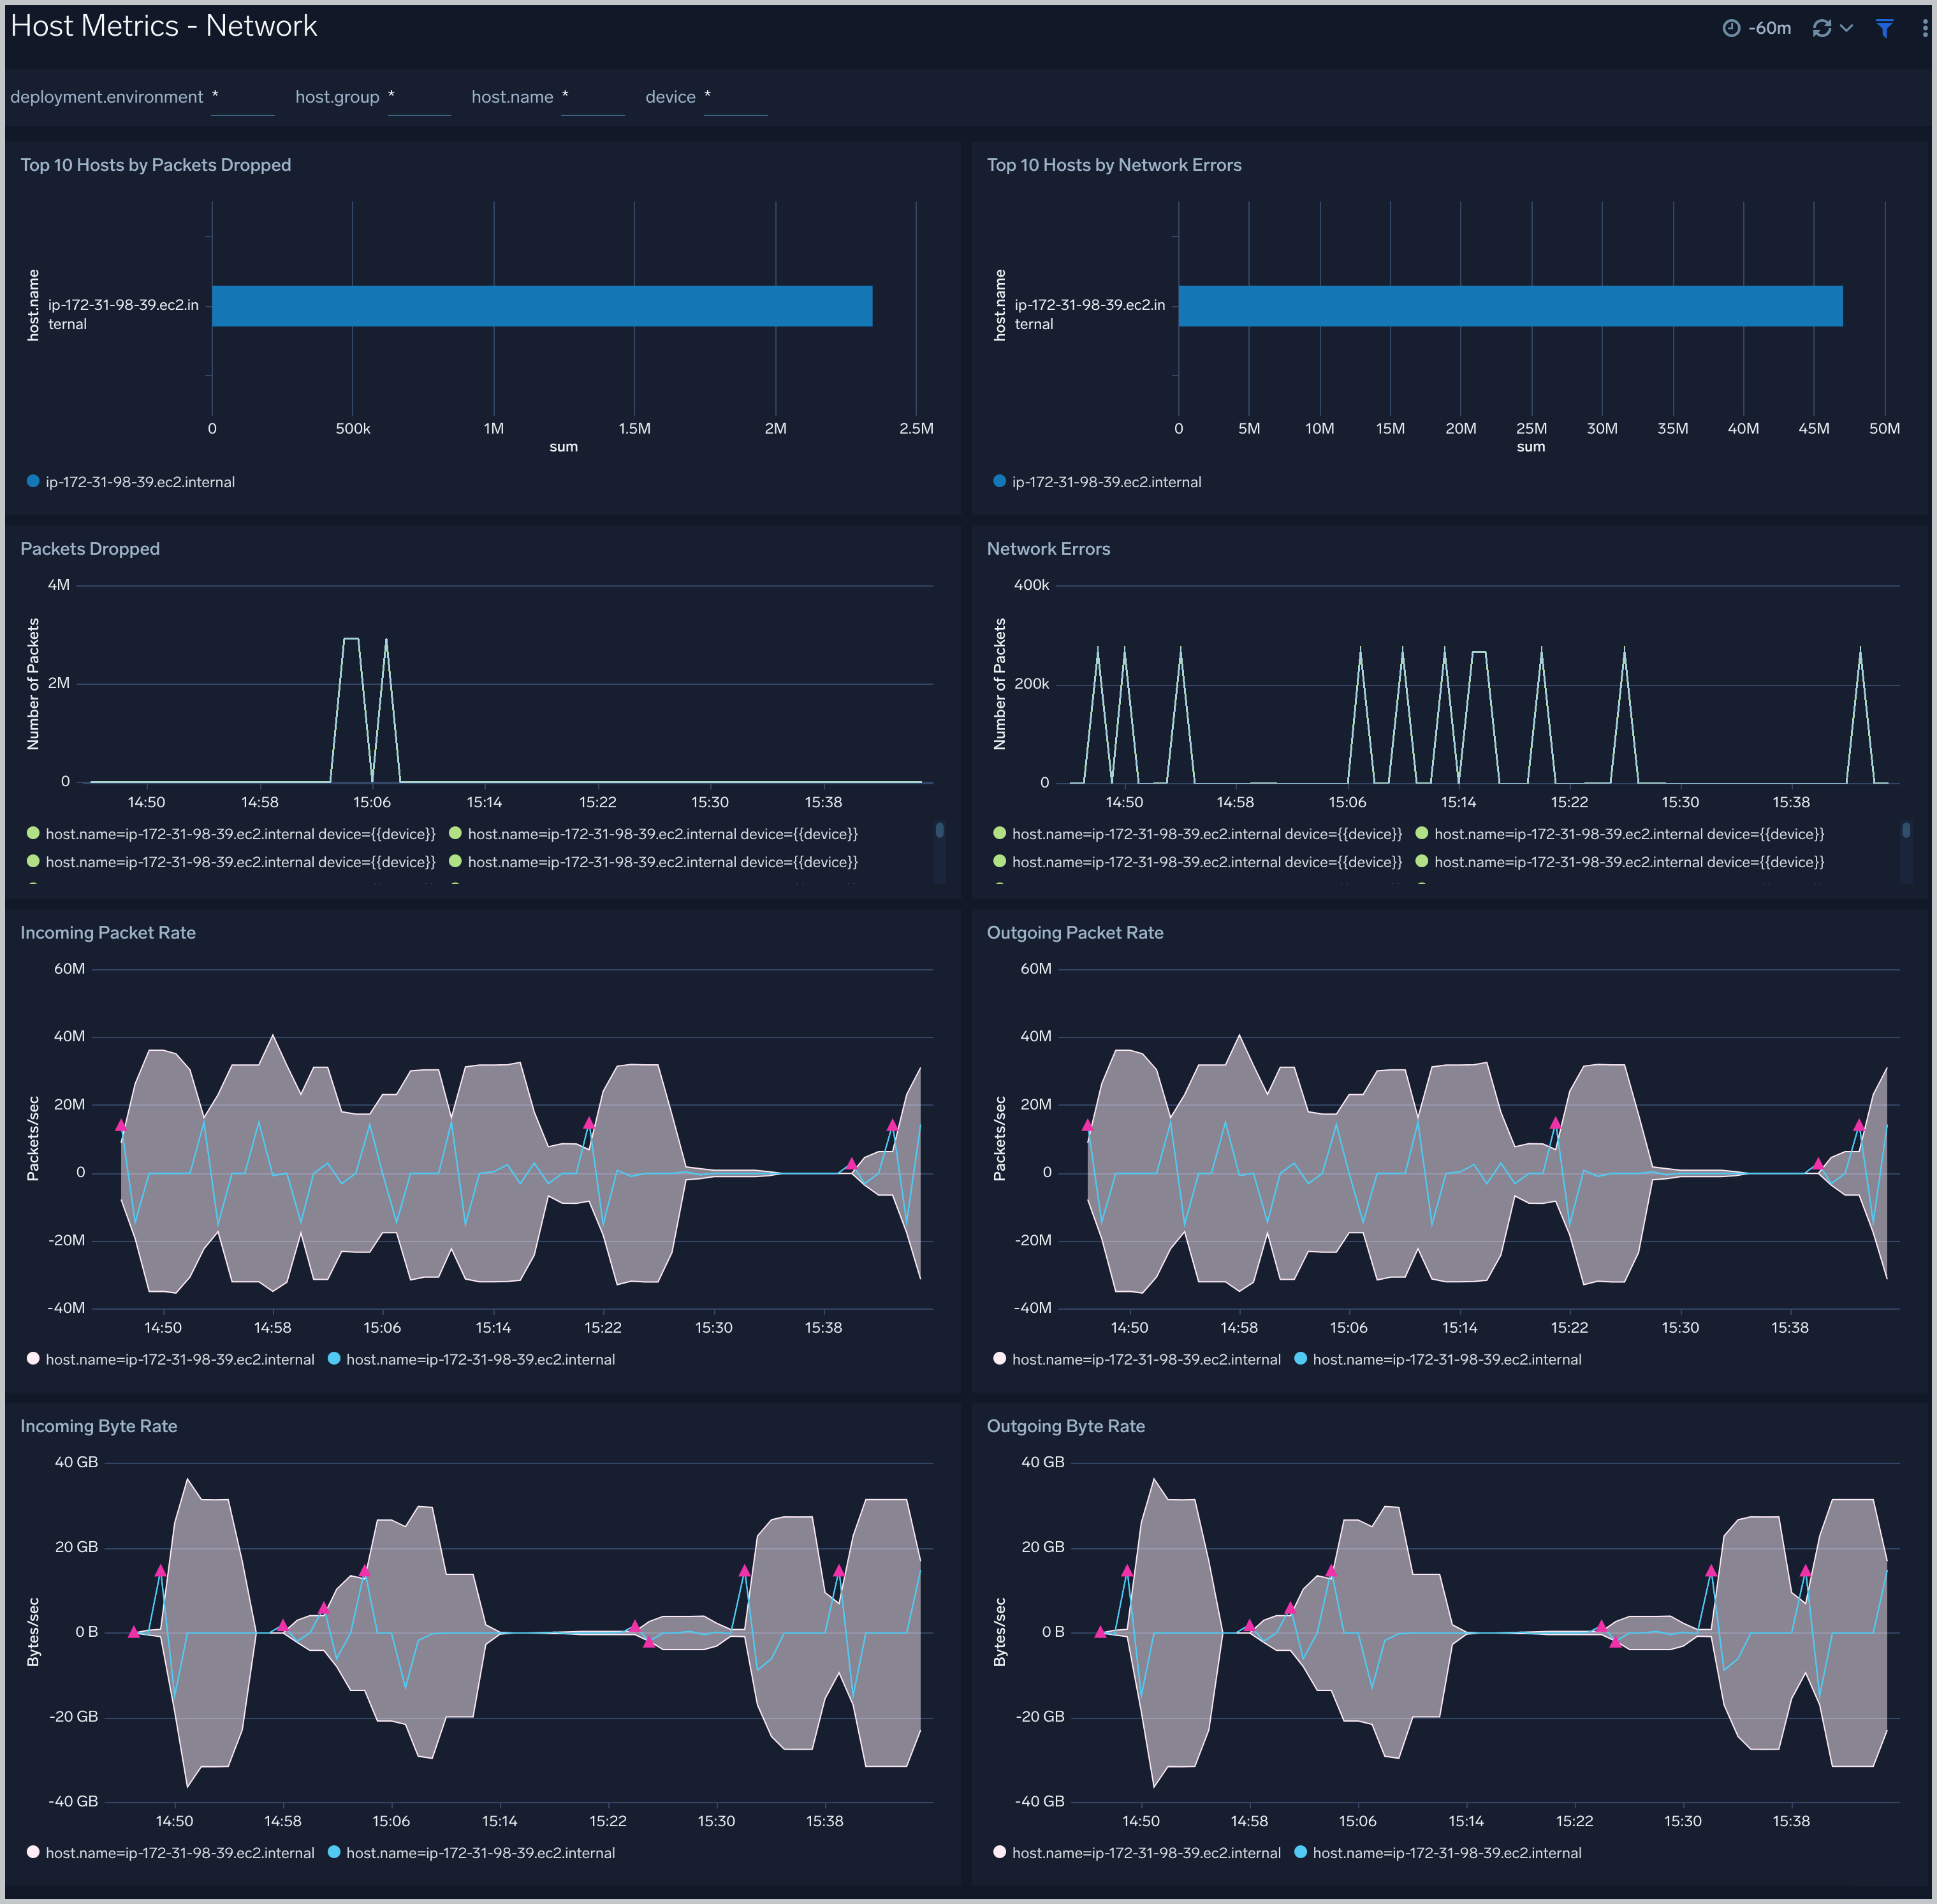1937x1904 pixels.
Task: Click the Outgoing Byte Rate panel title
Action: pyautogui.click(x=1066, y=1427)
